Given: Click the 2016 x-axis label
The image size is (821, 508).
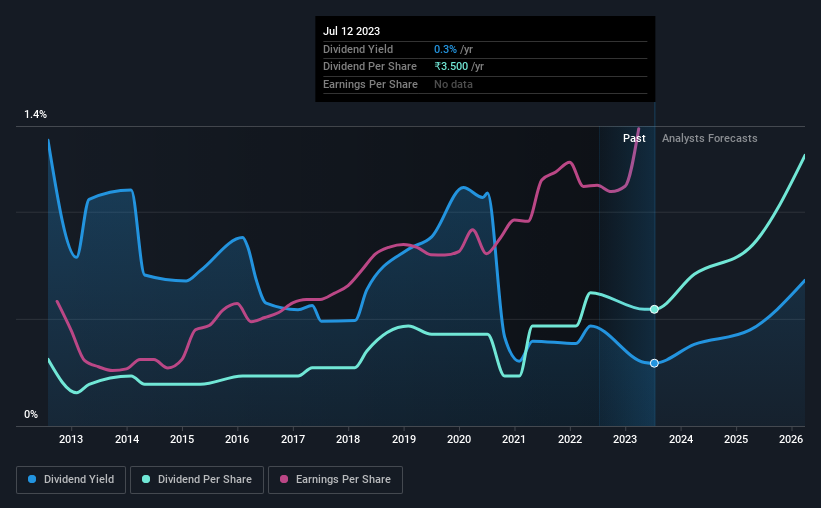Looking at the screenshot, I should [x=237, y=439].
